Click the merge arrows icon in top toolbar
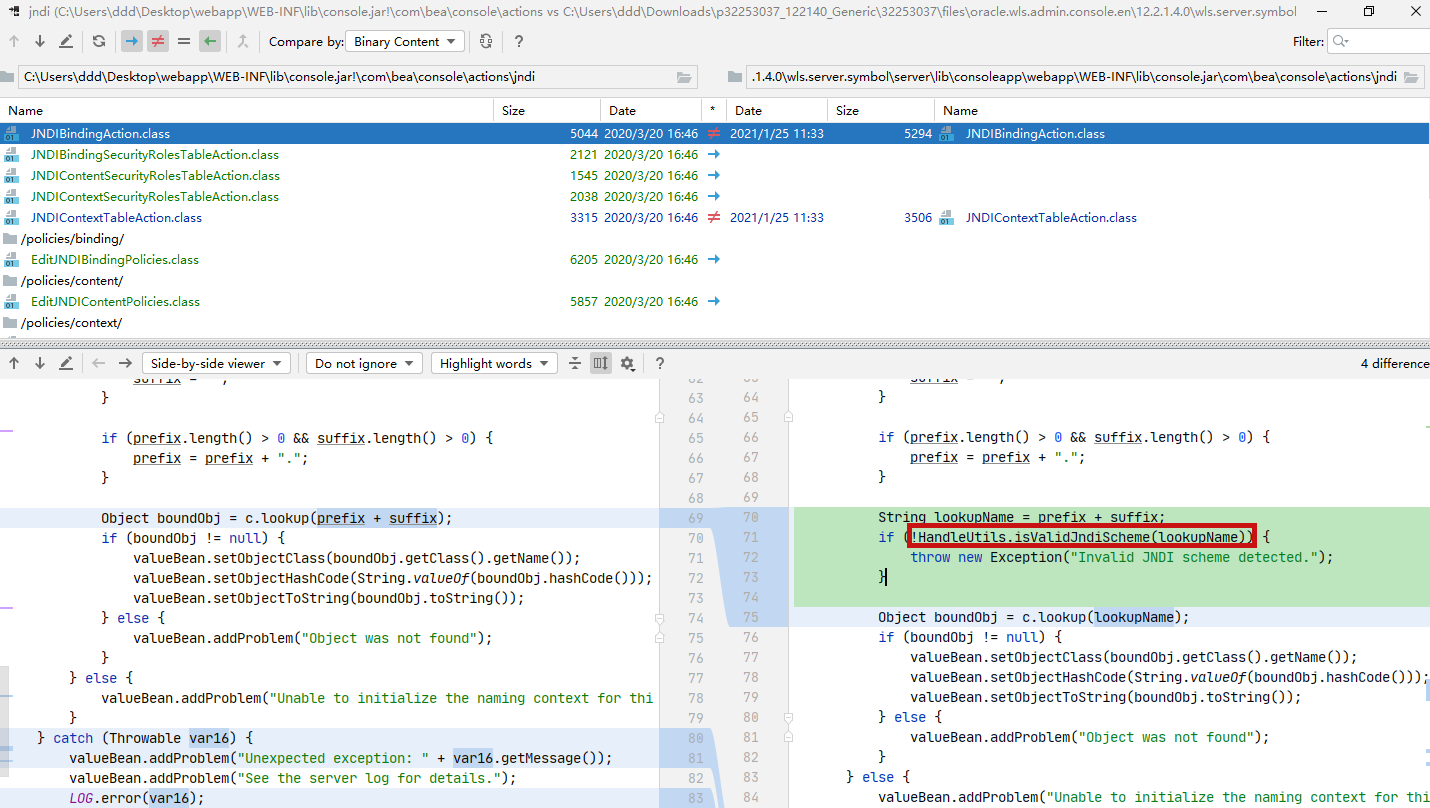The height and width of the screenshot is (808, 1430). point(243,41)
